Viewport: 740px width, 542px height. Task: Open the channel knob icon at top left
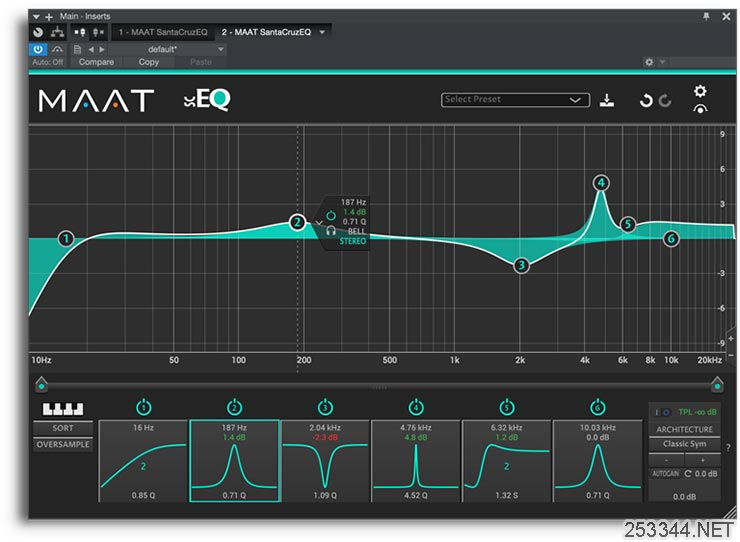pyautogui.click(x=38, y=32)
